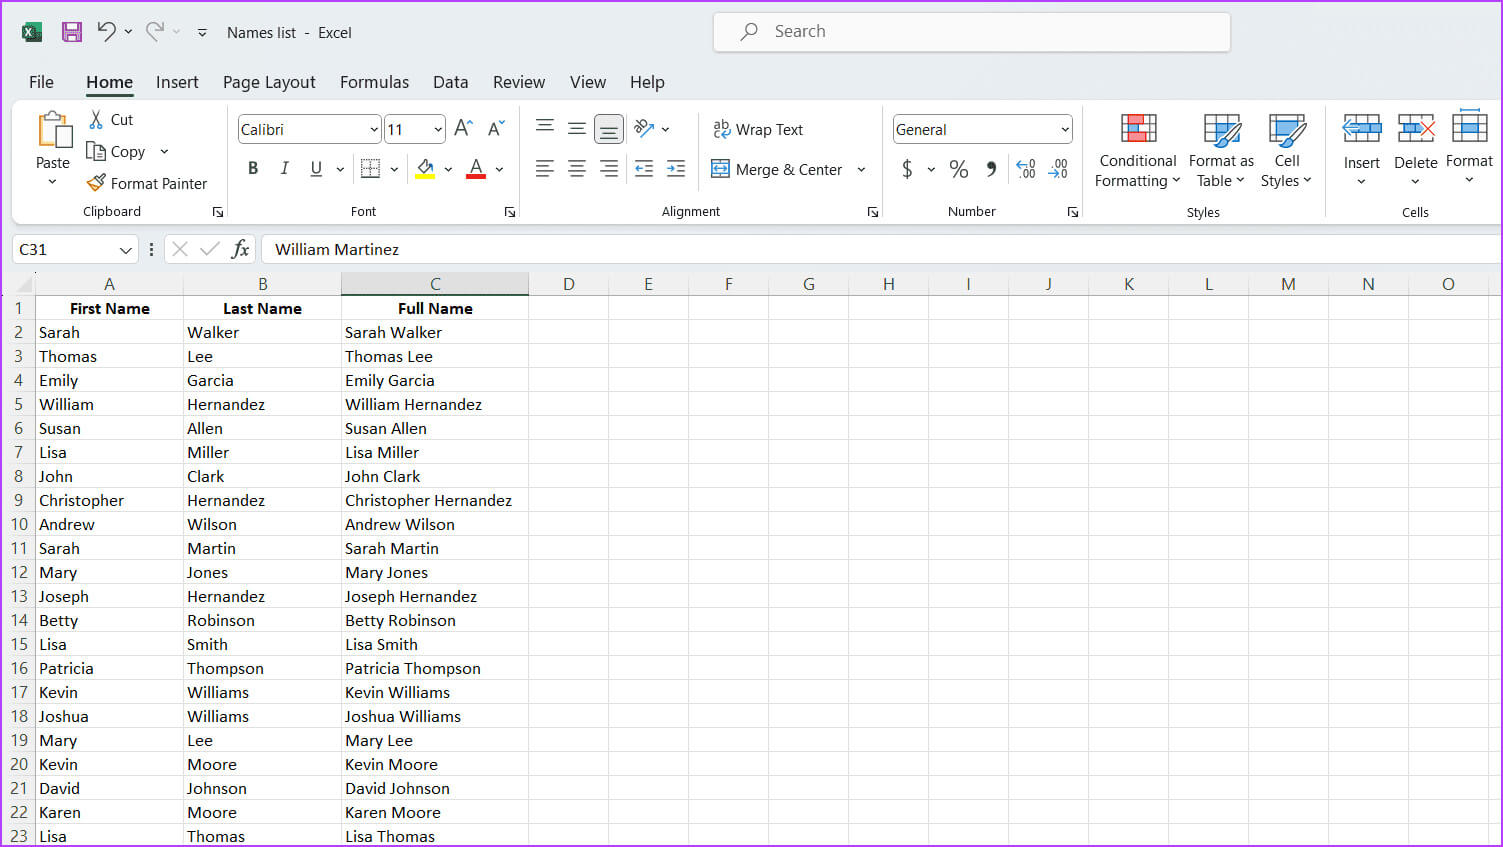Click the Paste button
The height and width of the screenshot is (847, 1503).
[x=53, y=142]
